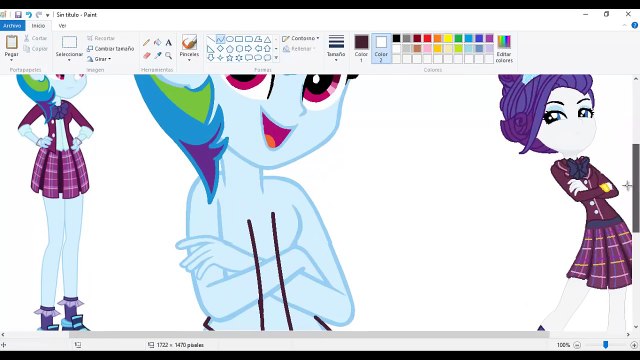Image resolution: width=640 pixels, height=360 pixels.
Task: Open Cambiar tamaño dialog
Action: 110,49
